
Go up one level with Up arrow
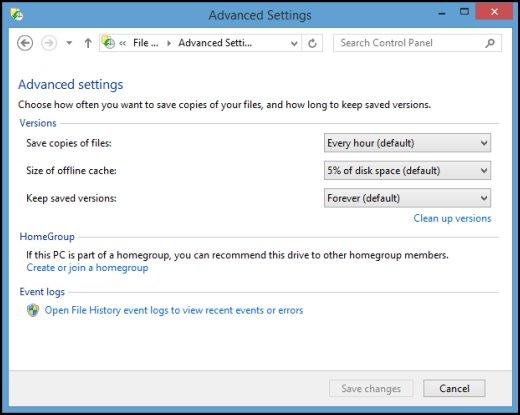pyautogui.click(x=88, y=43)
